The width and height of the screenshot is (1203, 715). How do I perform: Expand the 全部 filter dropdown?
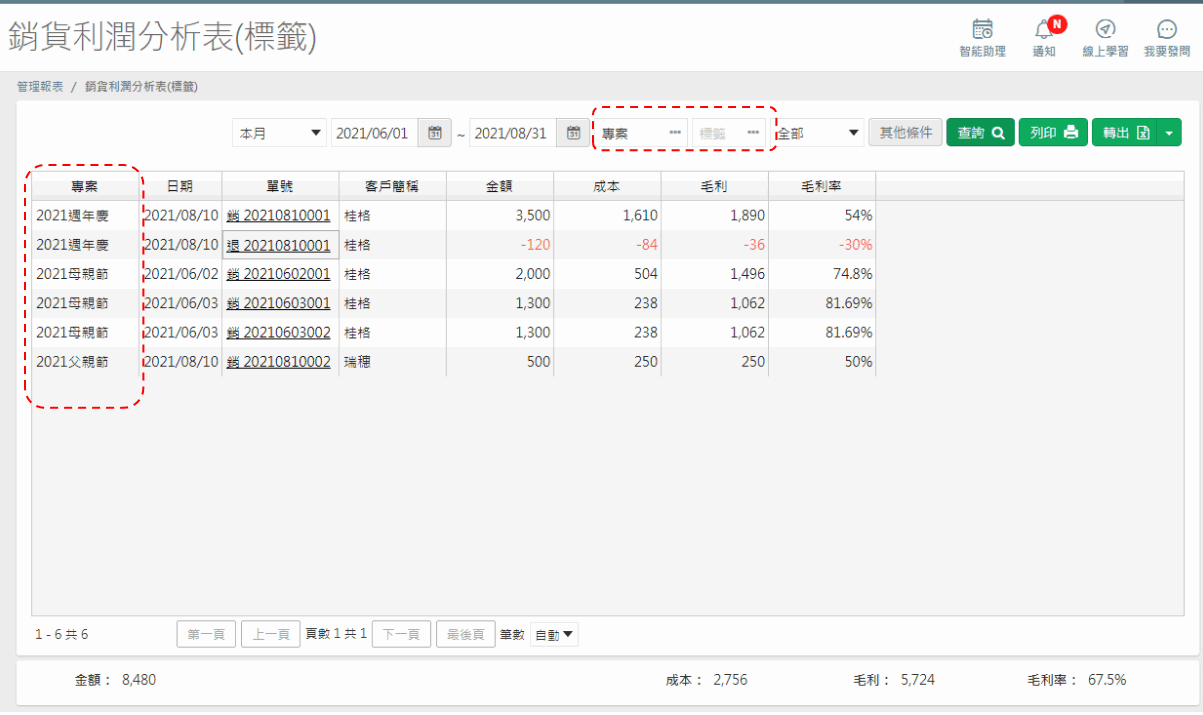pyautogui.click(x=854, y=133)
